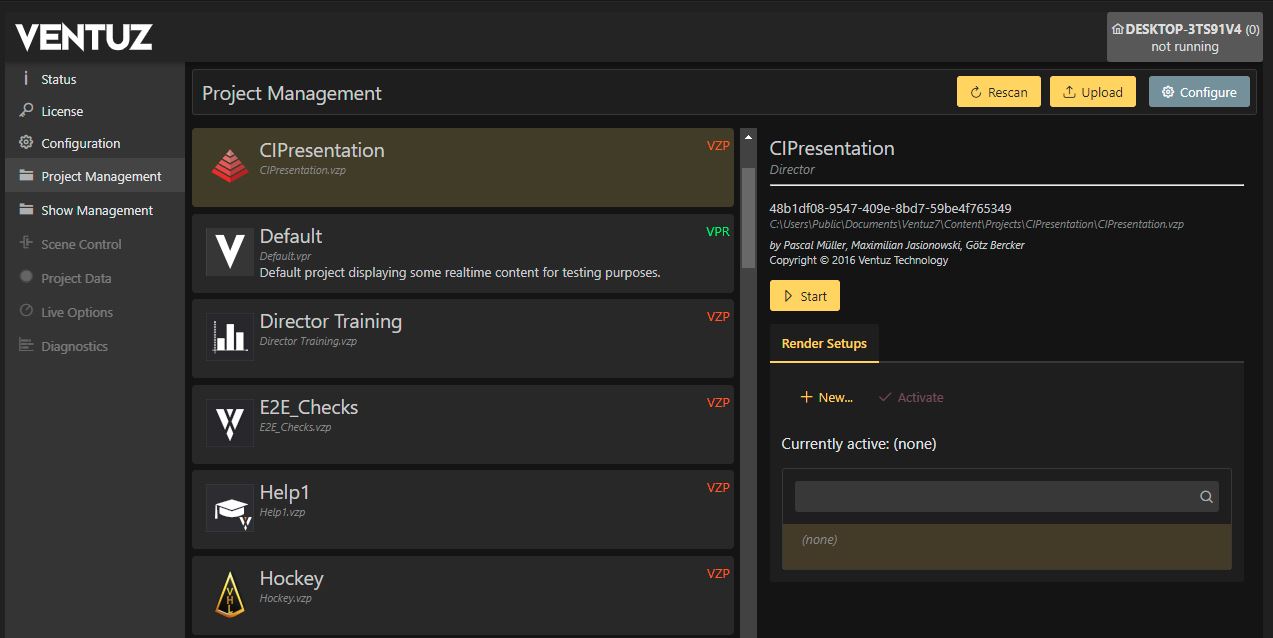Viewport: 1273px width, 638px height.
Task: Click the E2E_Checks project icon
Action: pyautogui.click(x=230, y=423)
